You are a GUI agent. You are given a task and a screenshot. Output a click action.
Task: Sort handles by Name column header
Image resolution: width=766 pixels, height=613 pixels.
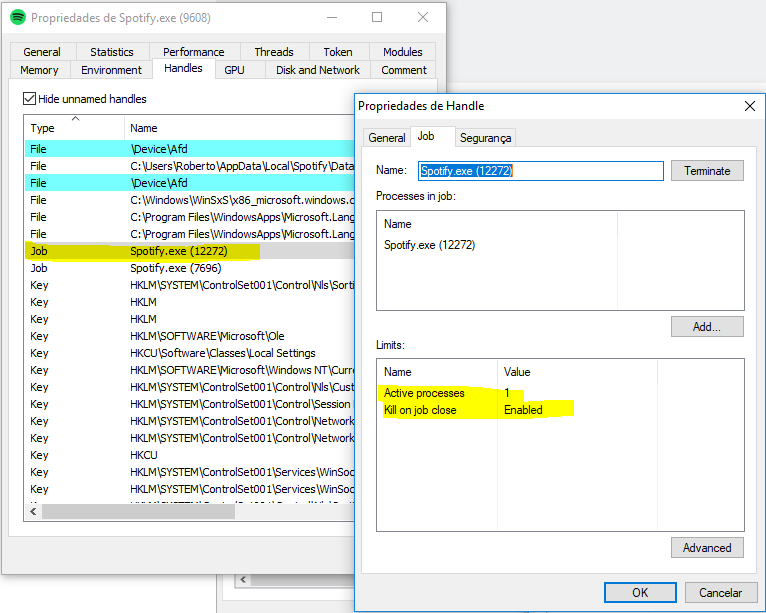coord(239,128)
